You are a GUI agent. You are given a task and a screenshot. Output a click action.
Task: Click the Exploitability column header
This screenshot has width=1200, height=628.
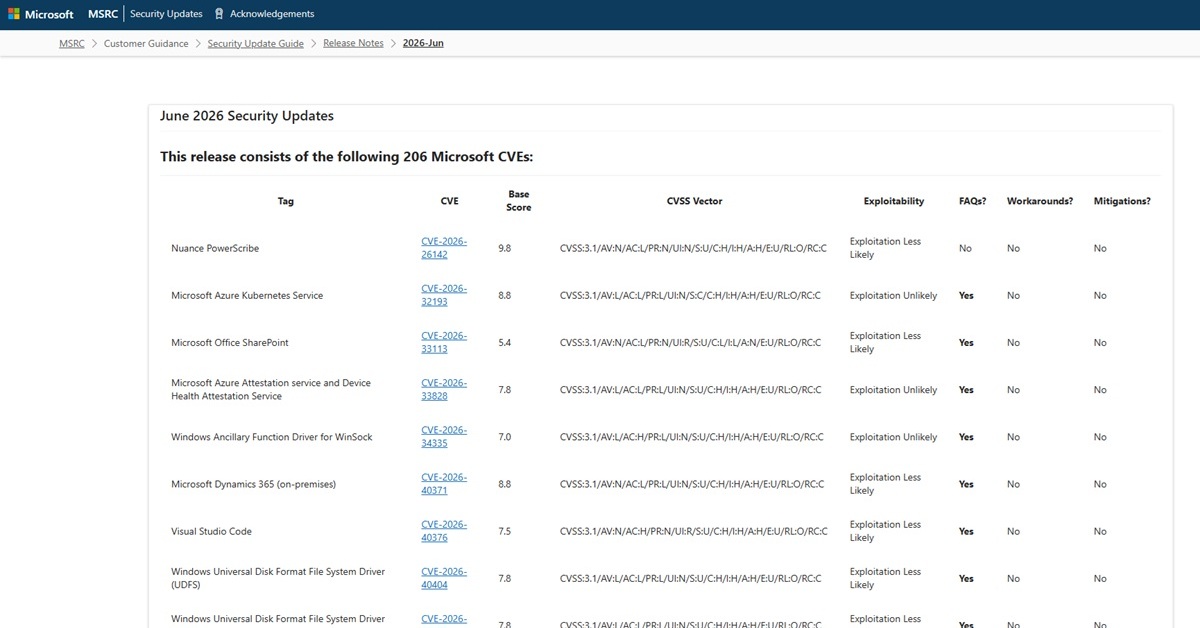[x=894, y=201]
